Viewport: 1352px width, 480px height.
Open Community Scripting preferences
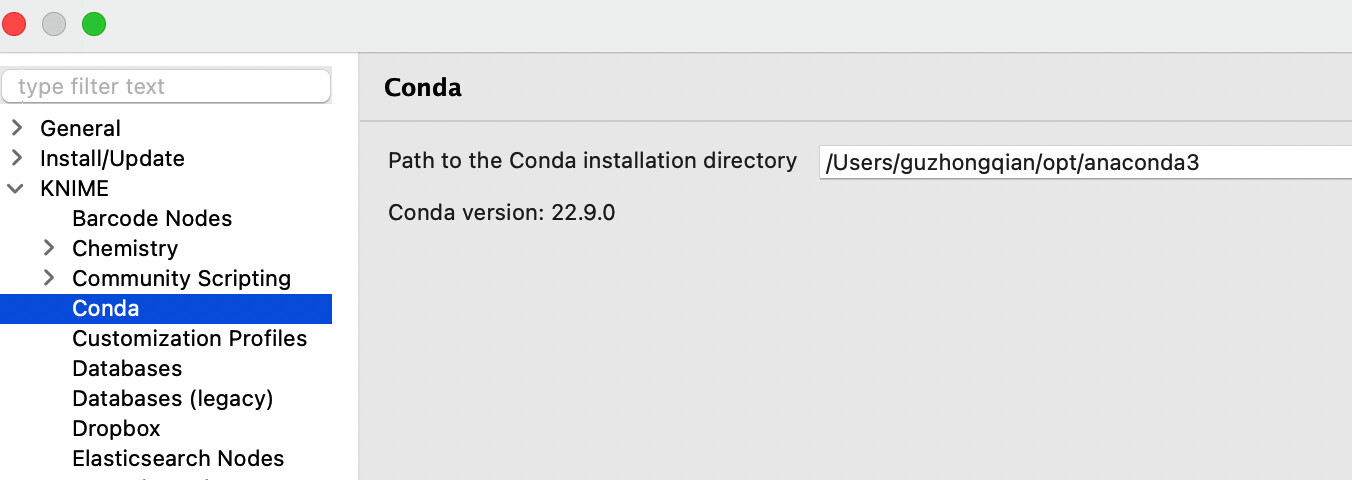(181, 278)
